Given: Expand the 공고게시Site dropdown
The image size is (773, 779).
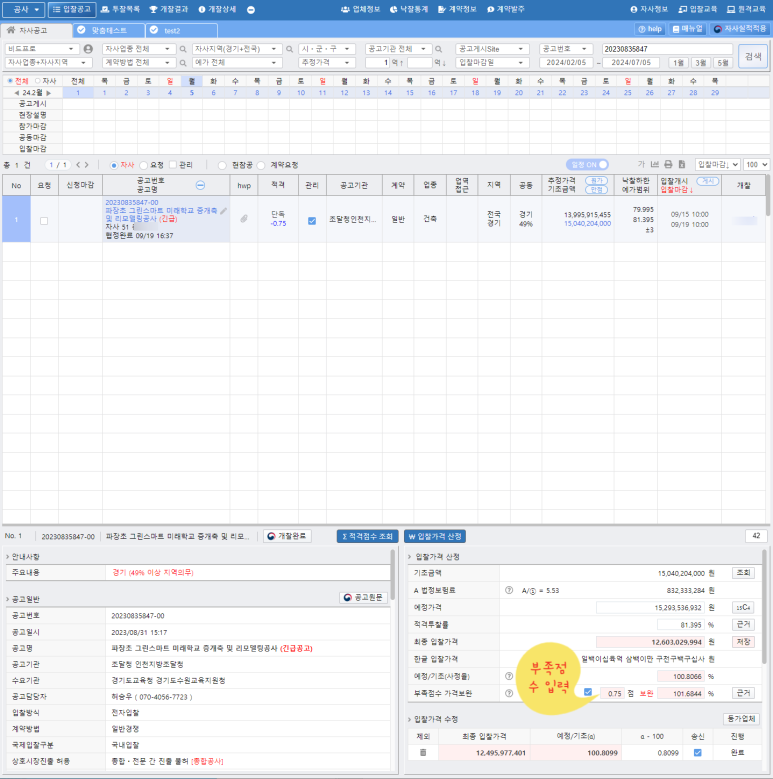Looking at the screenshot, I should (491, 49).
